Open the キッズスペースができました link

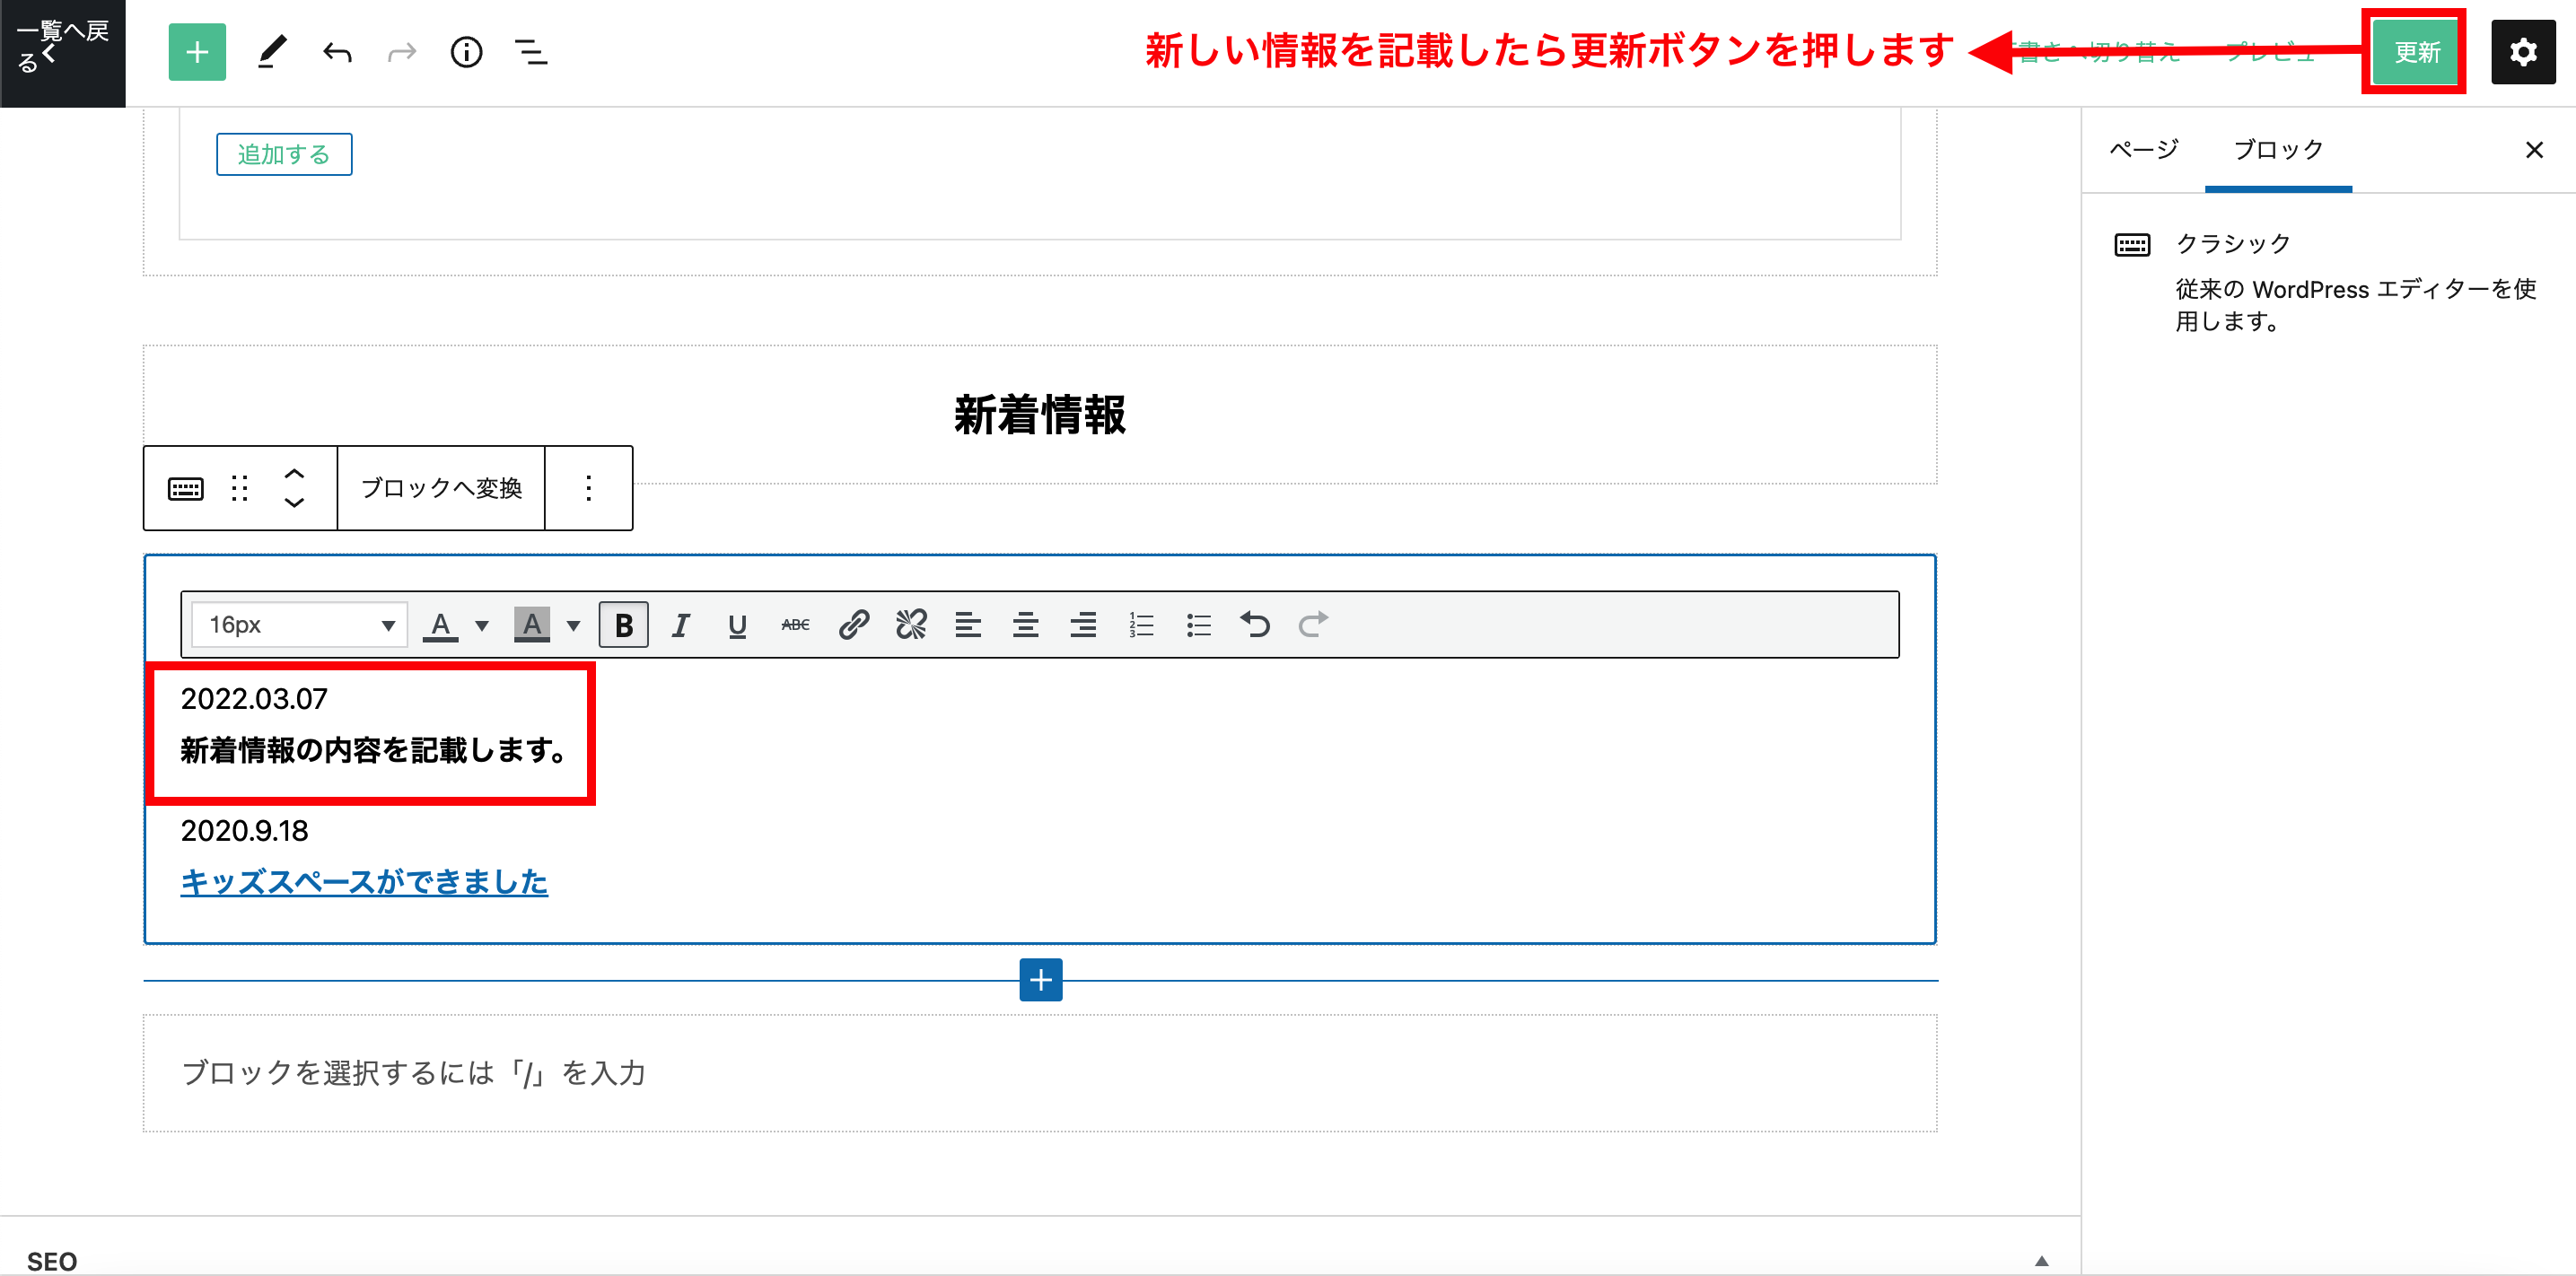pos(364,882)
